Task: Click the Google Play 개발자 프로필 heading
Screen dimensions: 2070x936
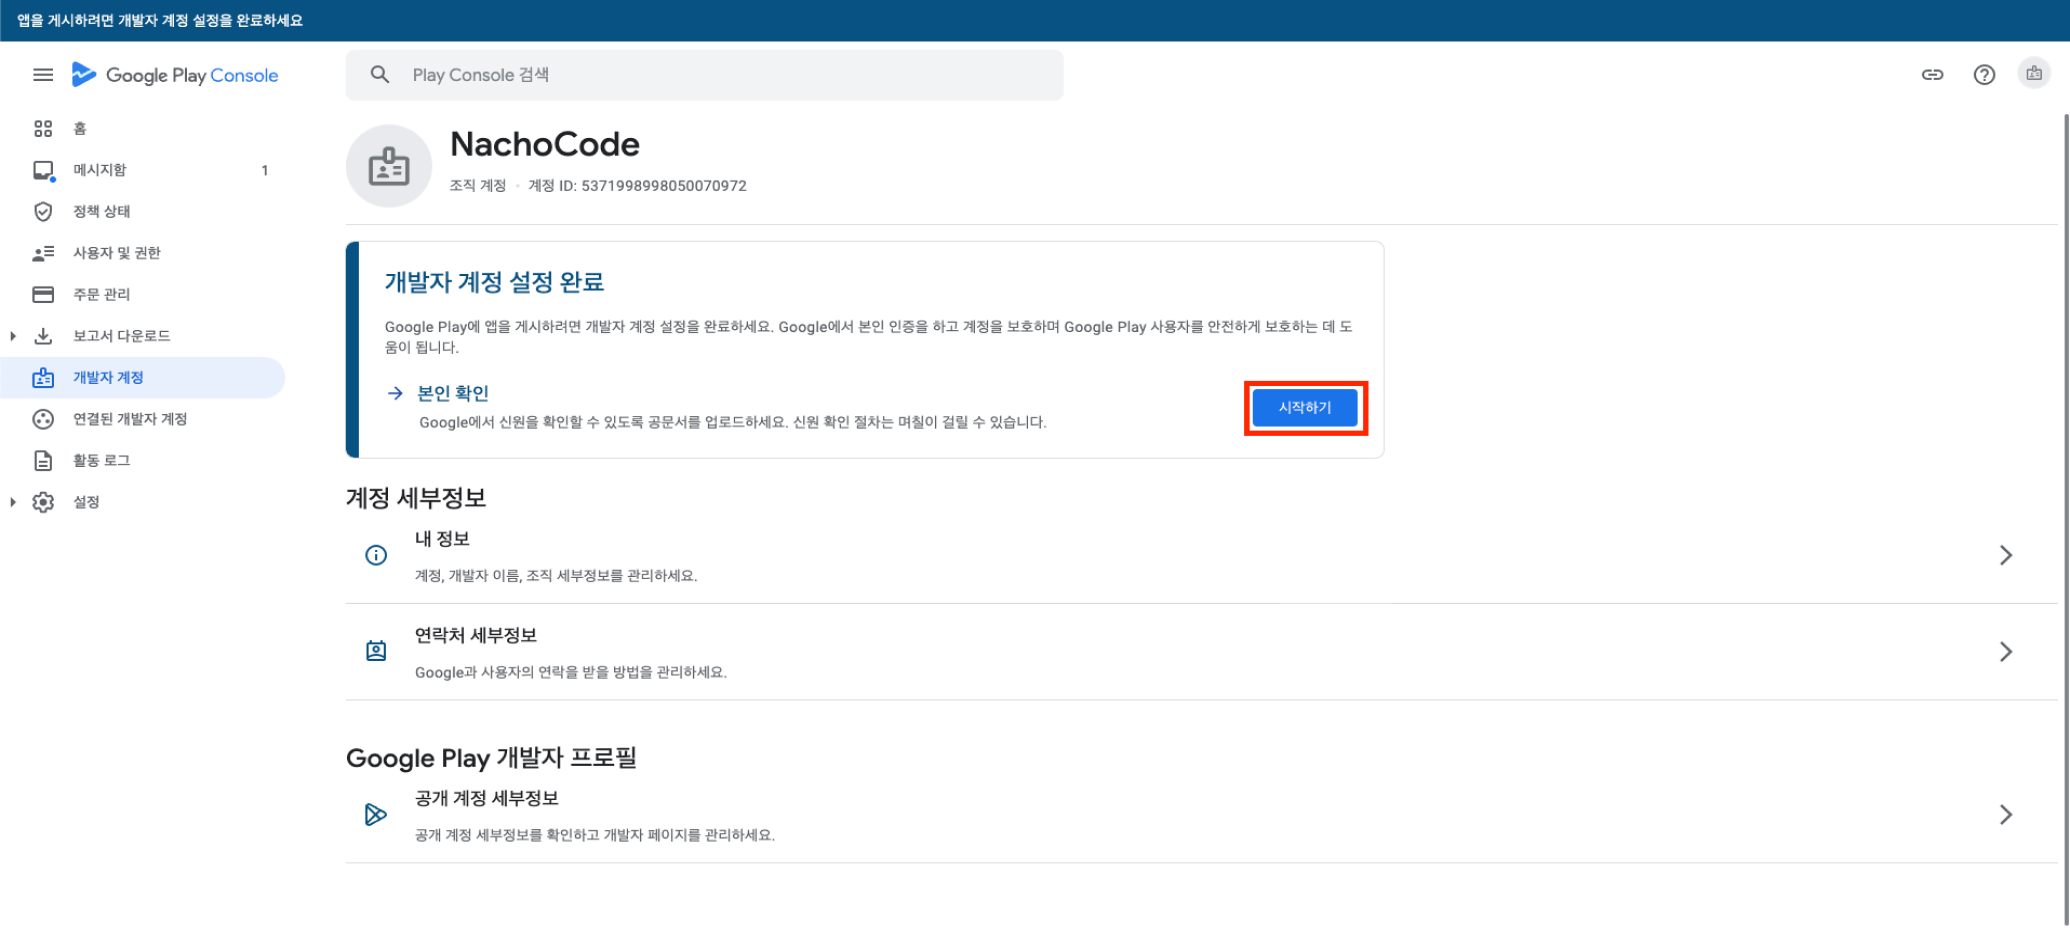Action: click(x=492, y=758)
